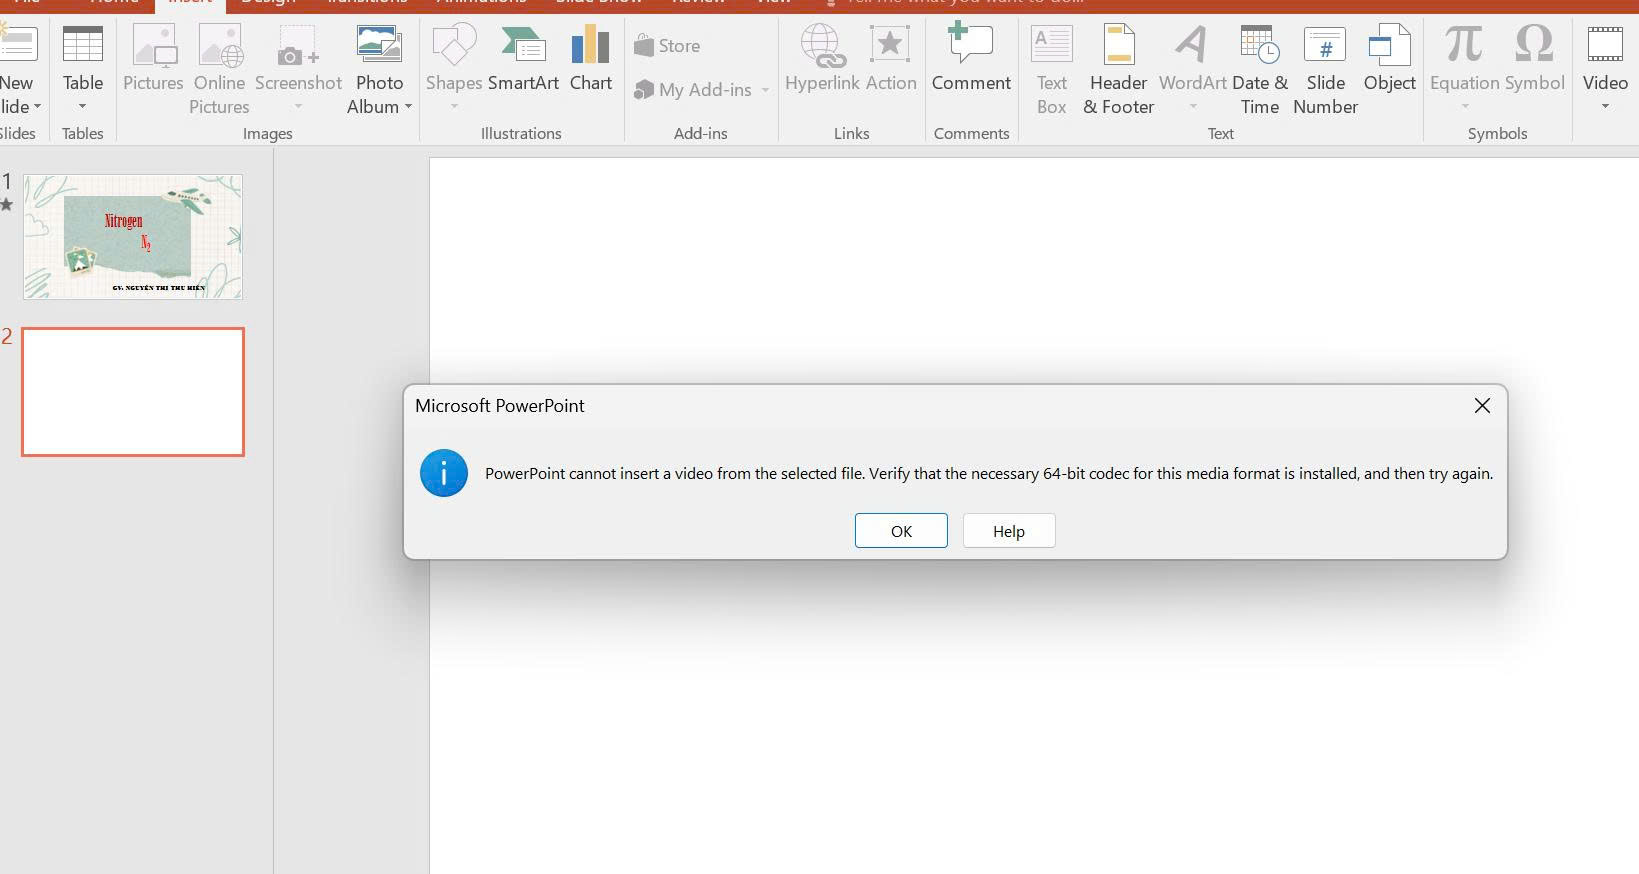Click the Video icon in the ribbon
The image size is (1639, 874).
tap(1605, 46)
